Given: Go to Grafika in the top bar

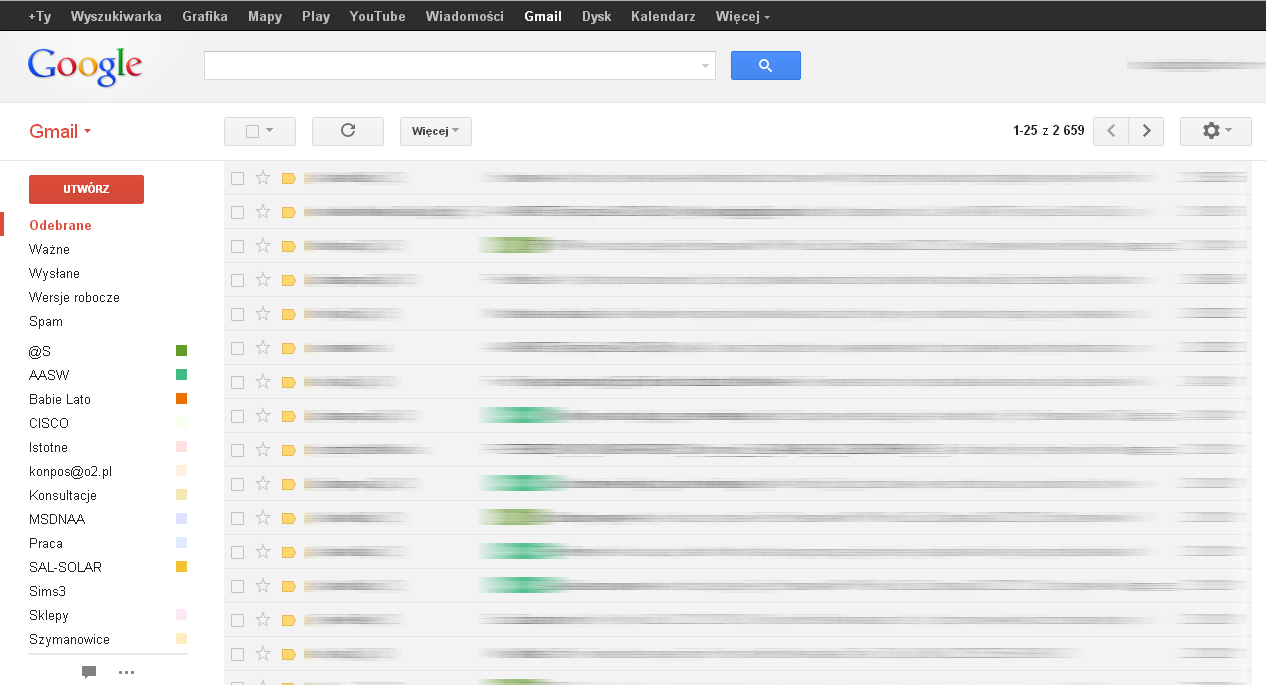Looking at the screenshot, I should coord(205,16).
